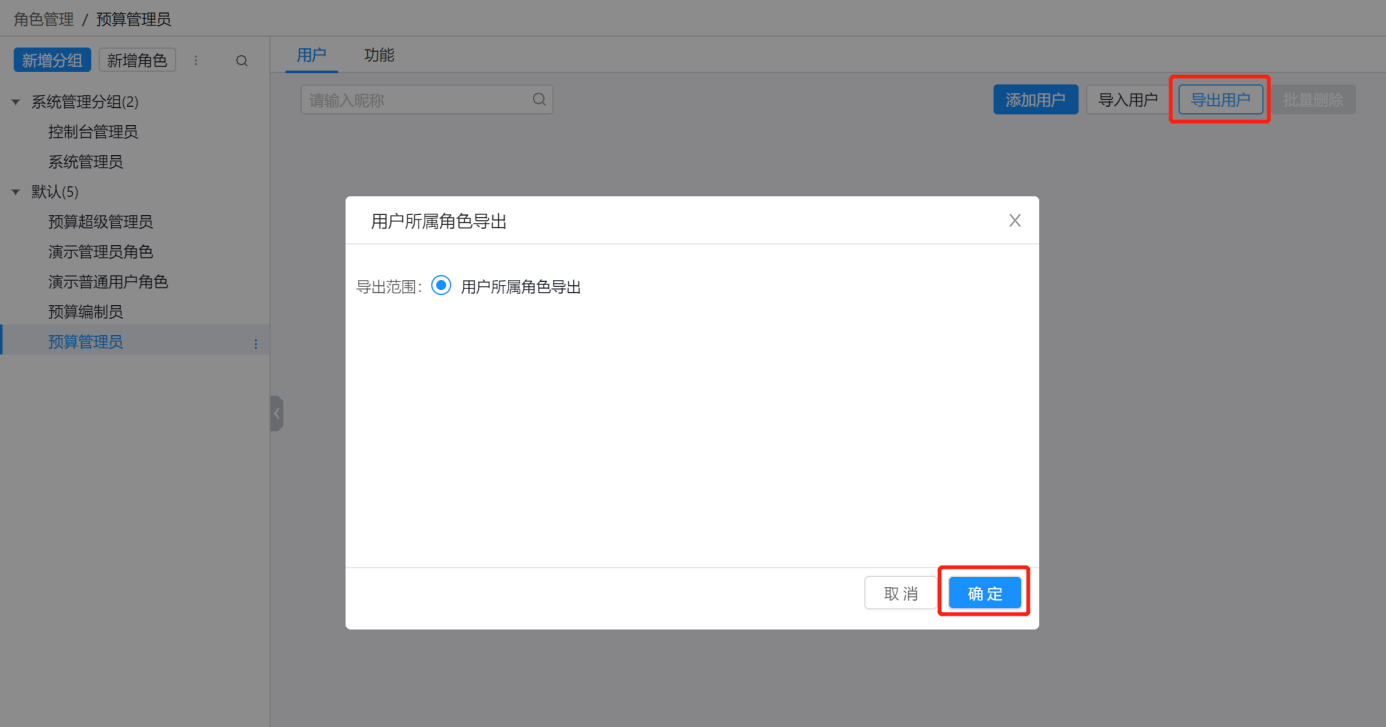Screen dimensions: 1386x727
Task: Click the 导出用户 button
Action: coord(1220,100)
